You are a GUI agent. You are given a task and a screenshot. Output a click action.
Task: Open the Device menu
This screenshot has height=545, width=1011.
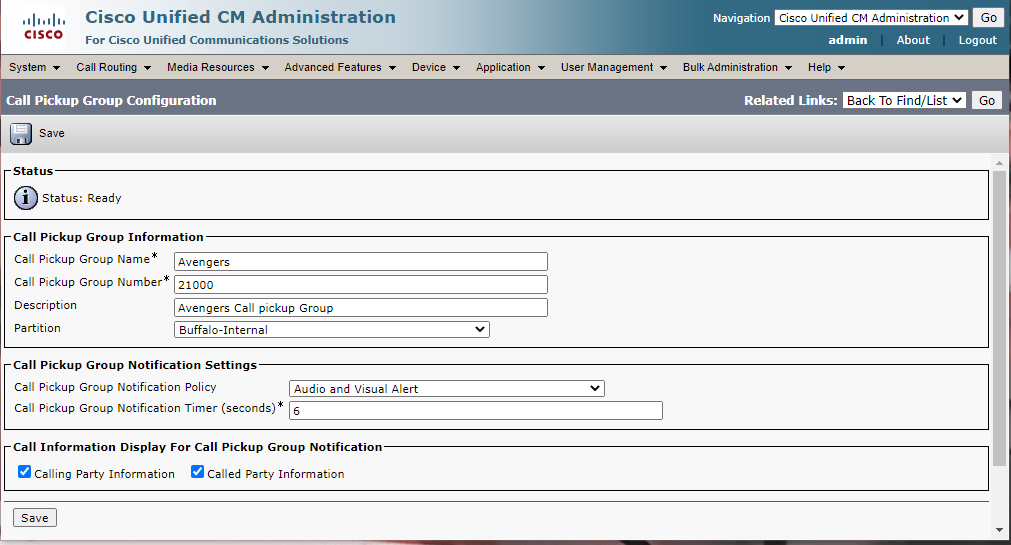(x=436, y=67)
